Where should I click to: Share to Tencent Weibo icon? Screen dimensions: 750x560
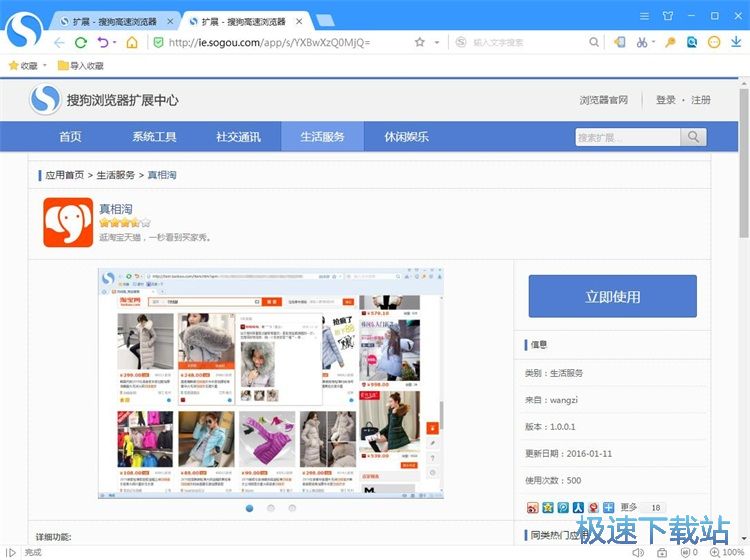(x=563, y=508)
